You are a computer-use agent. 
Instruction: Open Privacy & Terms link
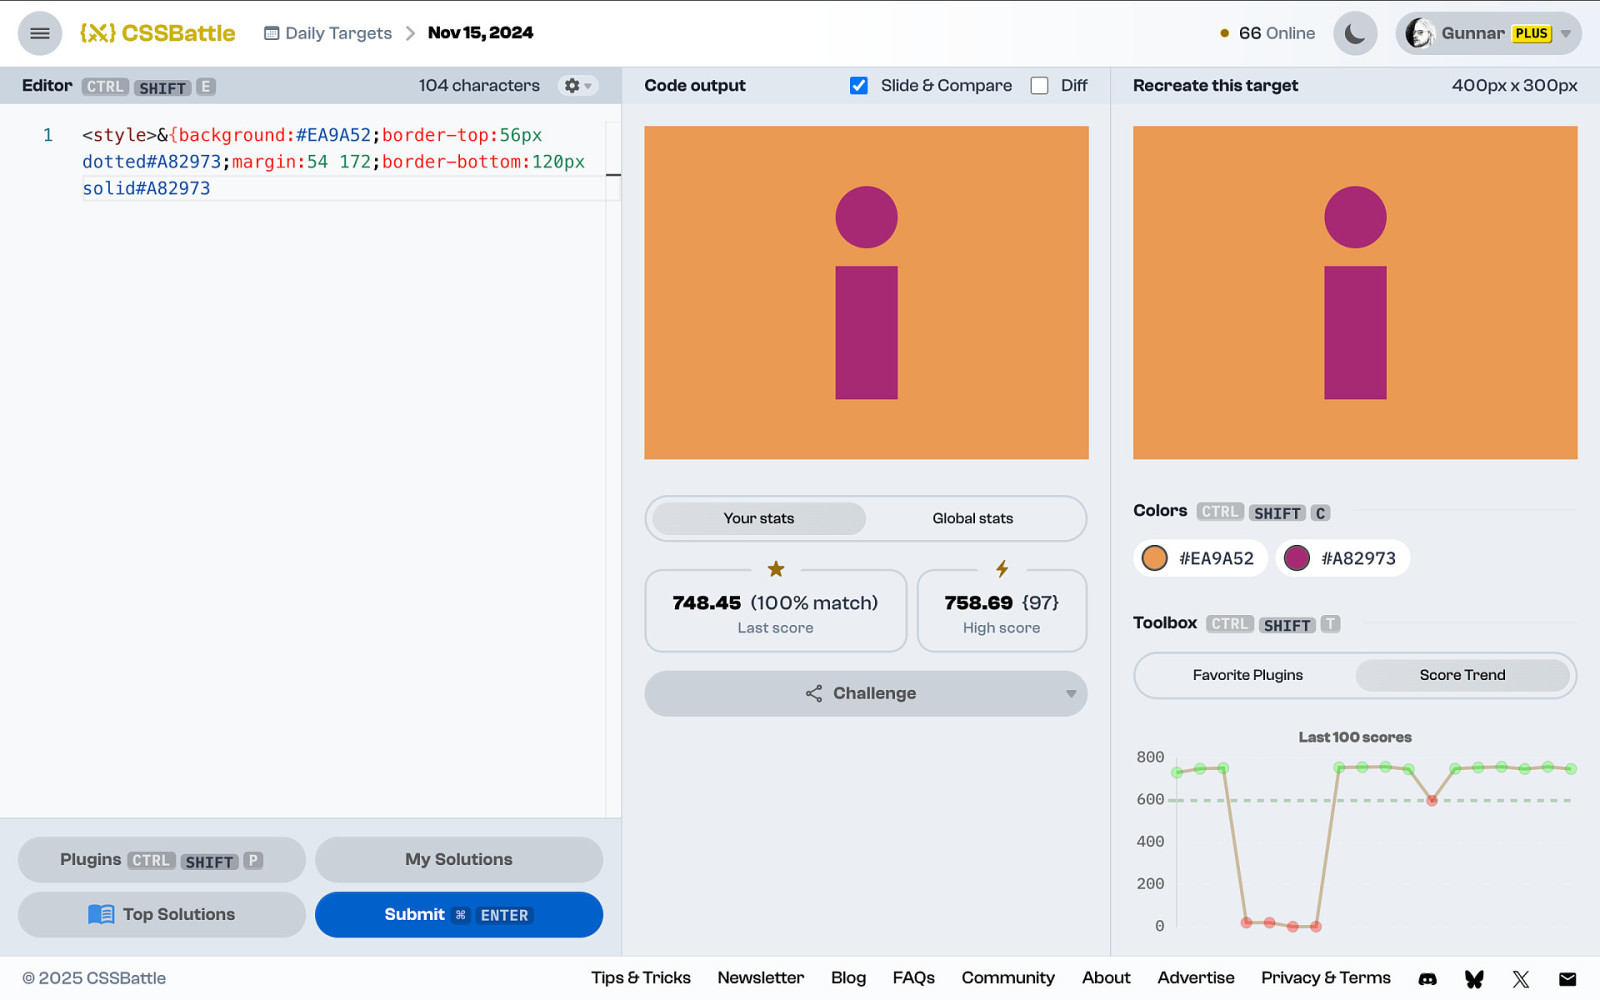1326,978
